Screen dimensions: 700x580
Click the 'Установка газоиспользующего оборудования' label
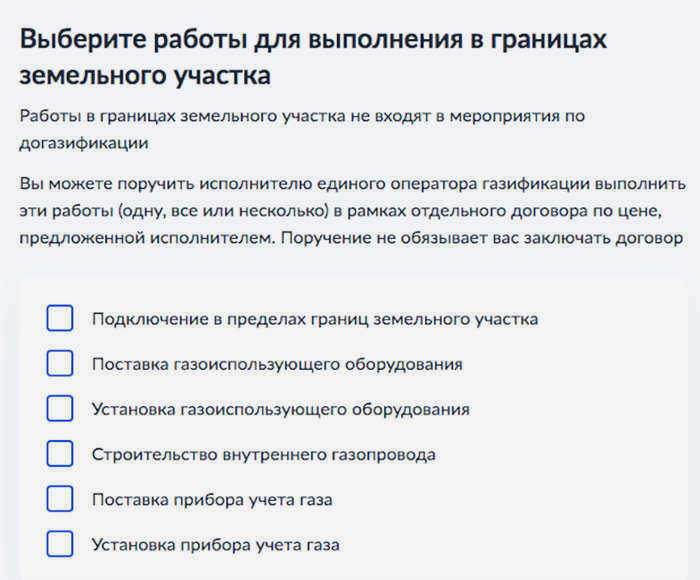point(281,409)
